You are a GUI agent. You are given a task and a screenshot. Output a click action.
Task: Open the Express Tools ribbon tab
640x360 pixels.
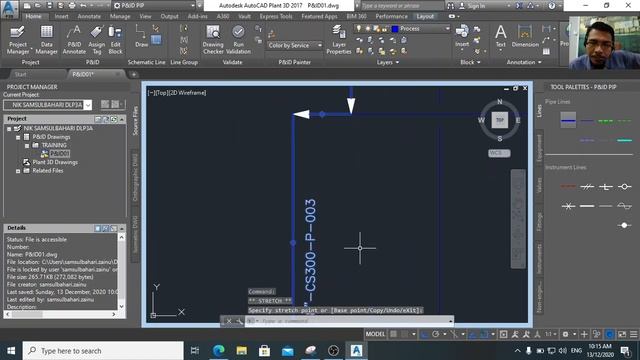pyautogui.click(x=276, y=16)
